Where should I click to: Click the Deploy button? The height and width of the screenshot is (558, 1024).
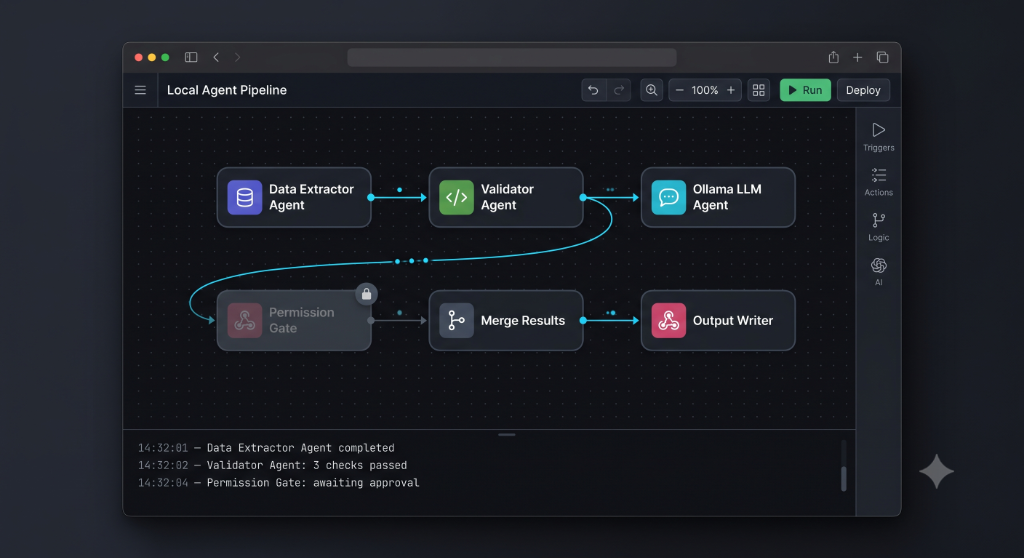(863, 90)
